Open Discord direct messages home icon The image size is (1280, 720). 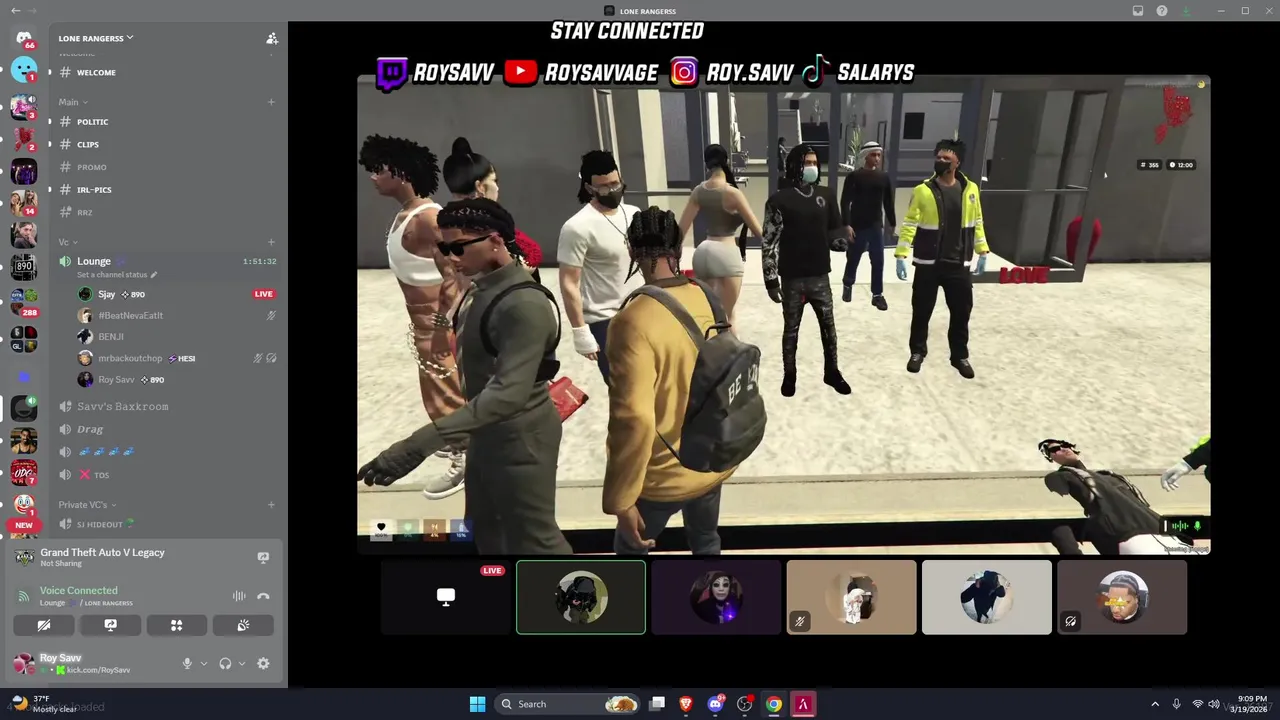(24, 38)
